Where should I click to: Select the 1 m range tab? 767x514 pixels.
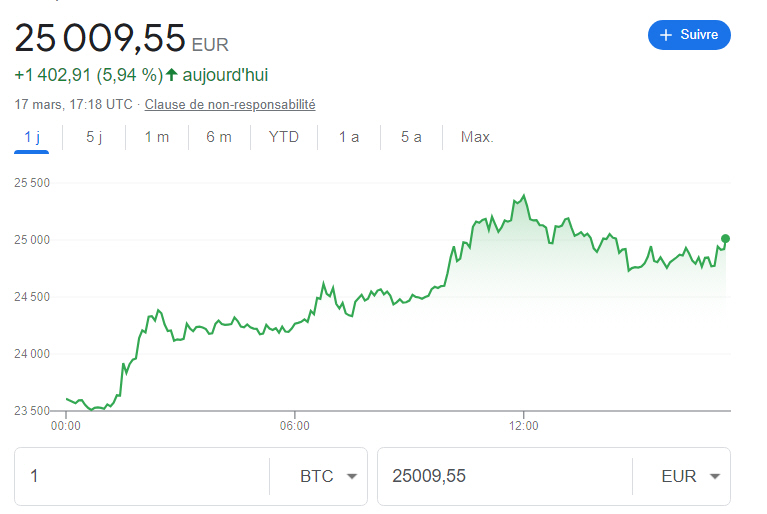pos(157,137)
